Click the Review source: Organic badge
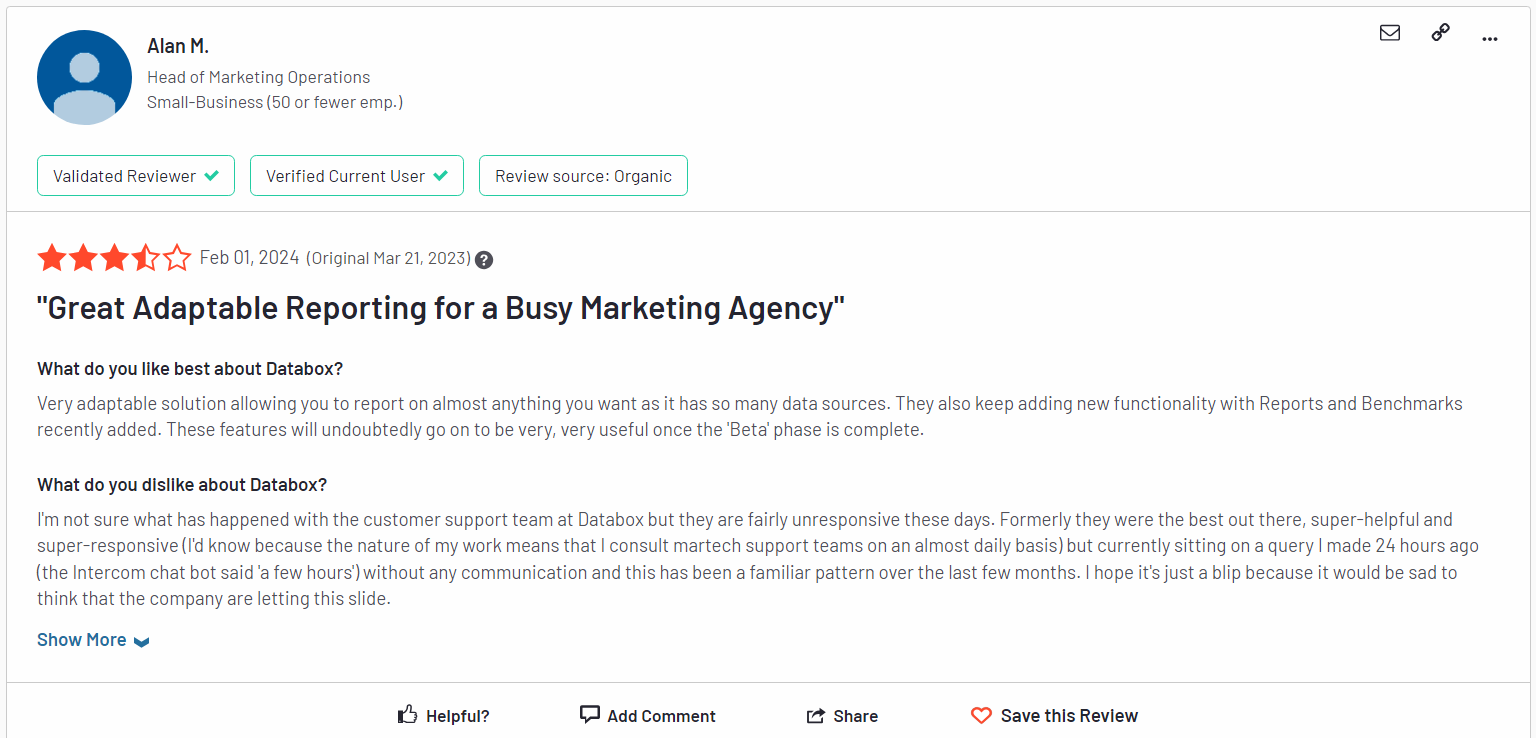Image resolution: width=1536 pixels, height=738 pixels. [583, 176]
